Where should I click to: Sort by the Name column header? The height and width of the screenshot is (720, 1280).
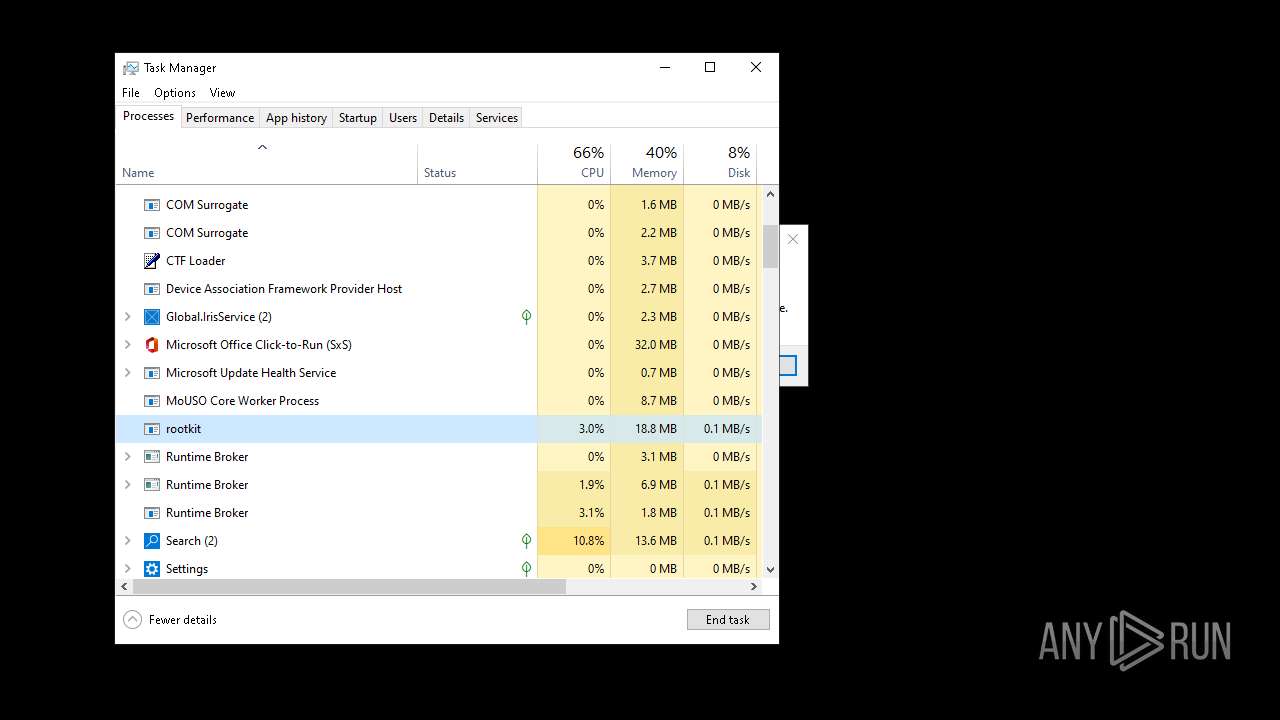click(266, 164)
